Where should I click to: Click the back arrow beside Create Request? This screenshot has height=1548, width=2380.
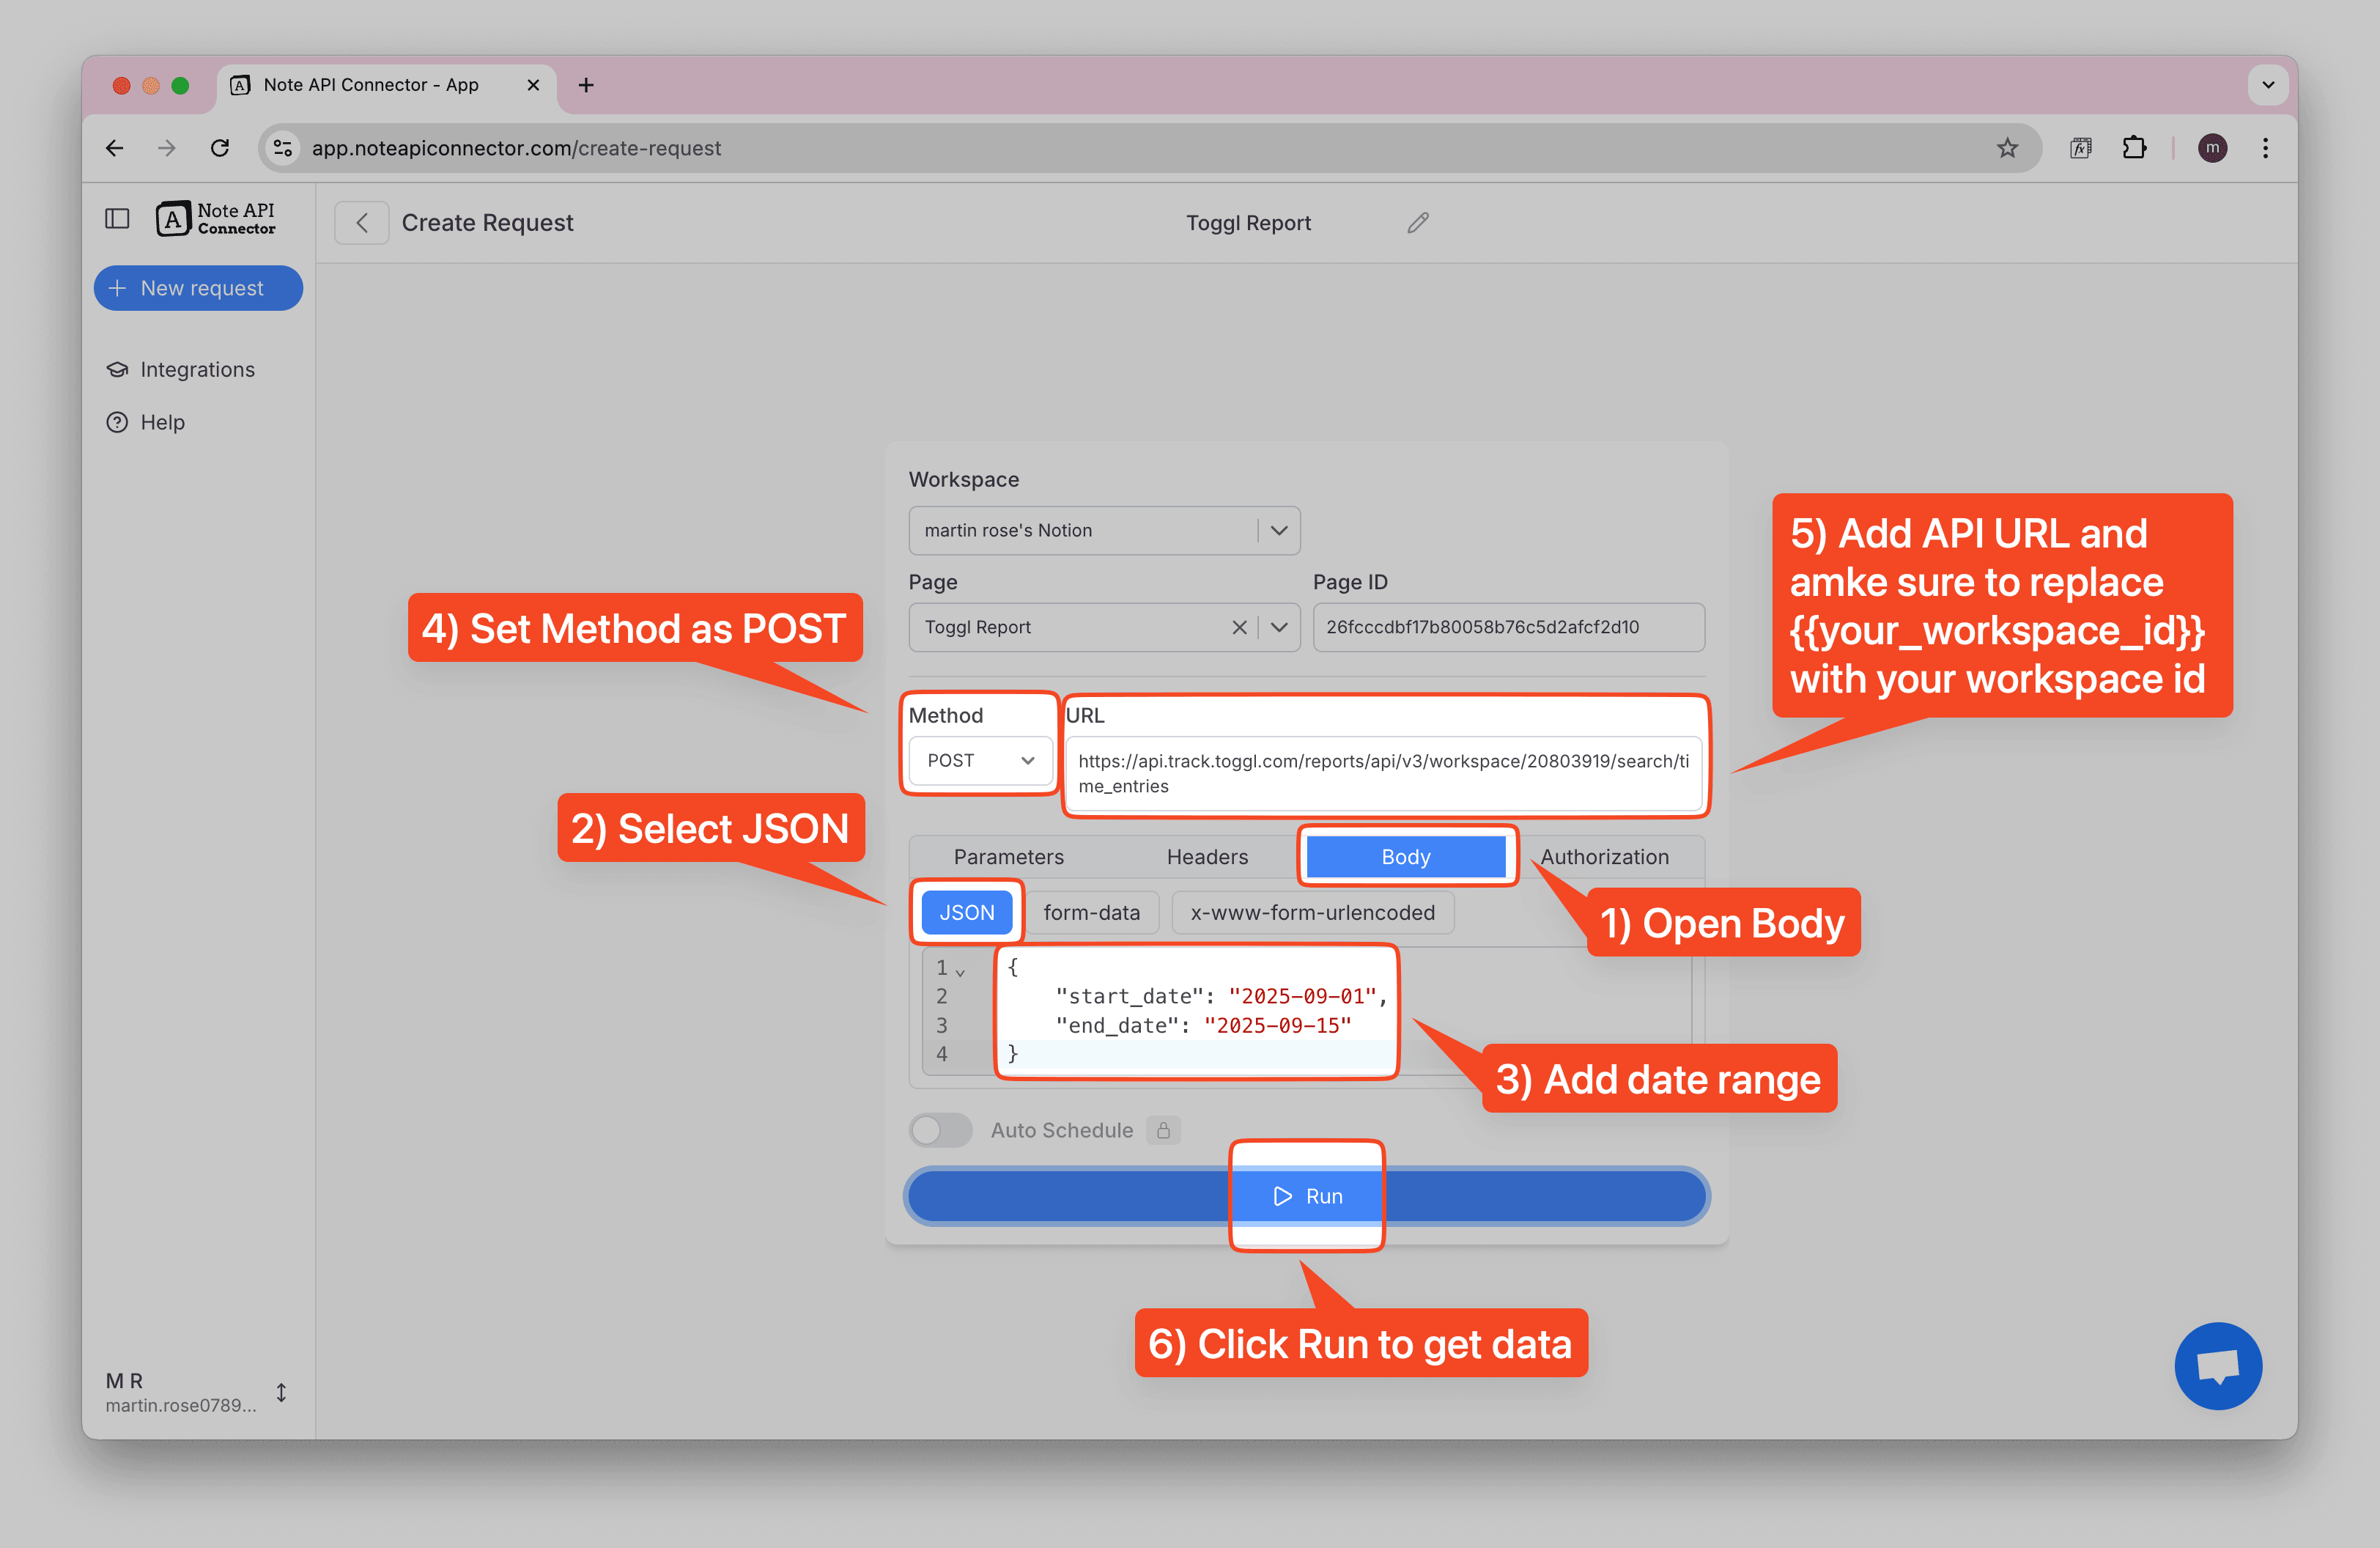pyautogui.click(x=362, y=223)
